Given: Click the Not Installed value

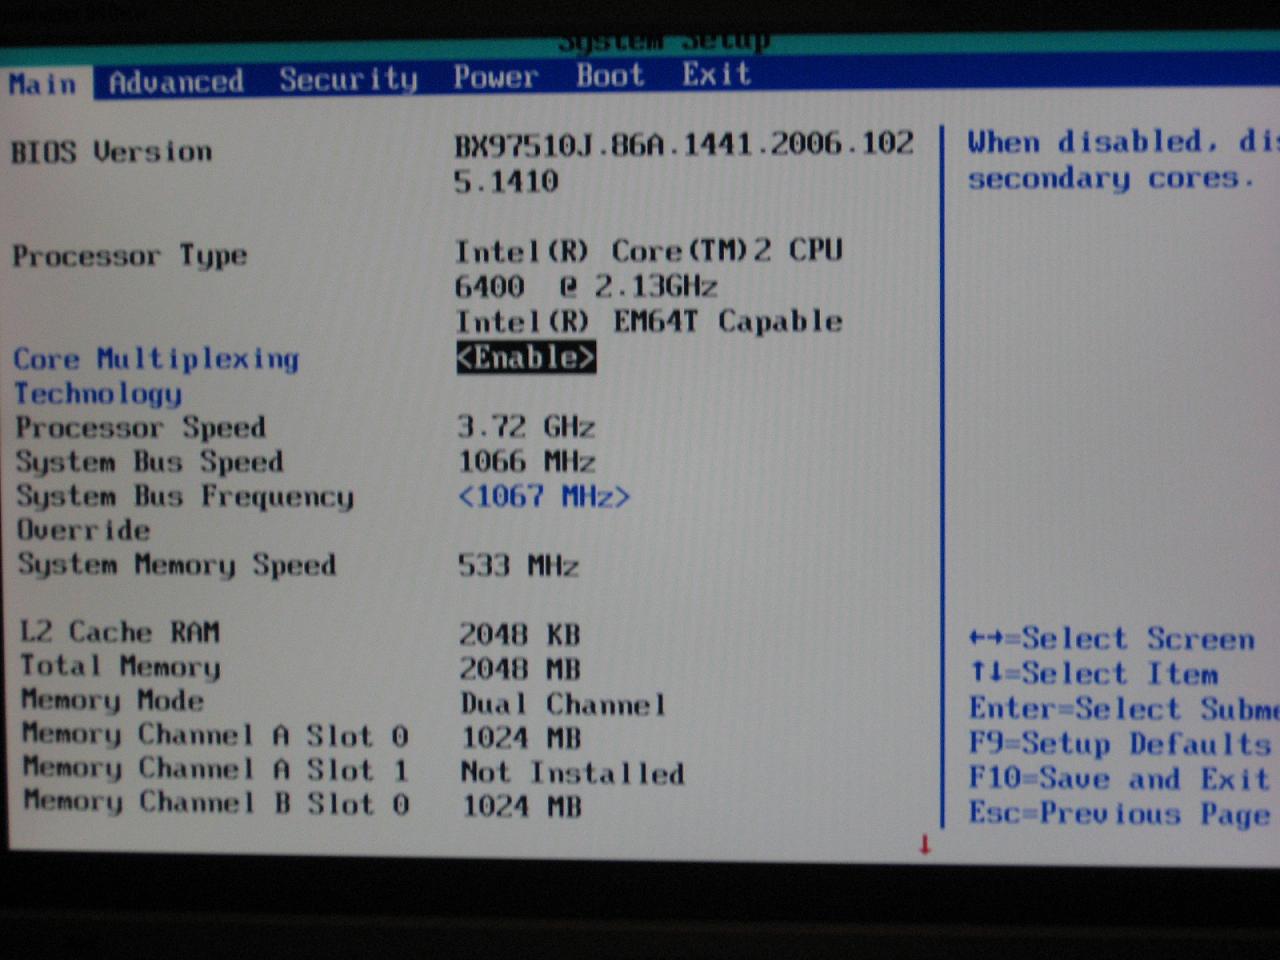Looking at the screenshot, I should 573,772.
